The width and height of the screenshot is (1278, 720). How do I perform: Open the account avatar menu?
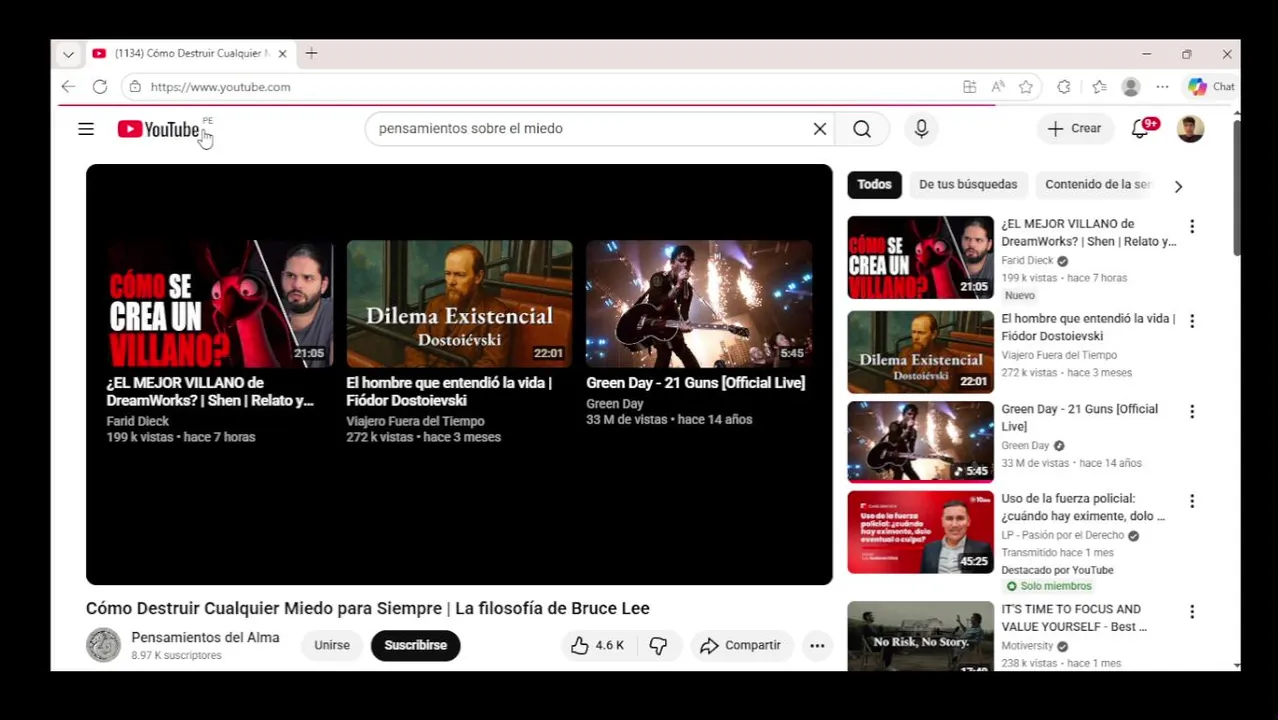tap(1190, 128)
